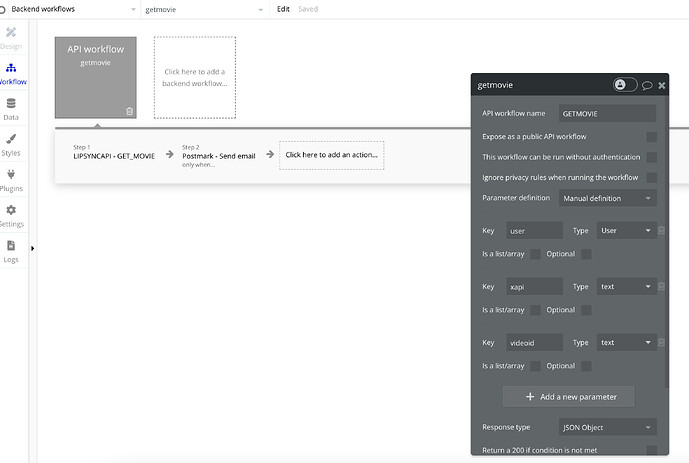This screenshot has width=689, height=463.
Task: Open Type dropdown for user key
Action: 626,231
